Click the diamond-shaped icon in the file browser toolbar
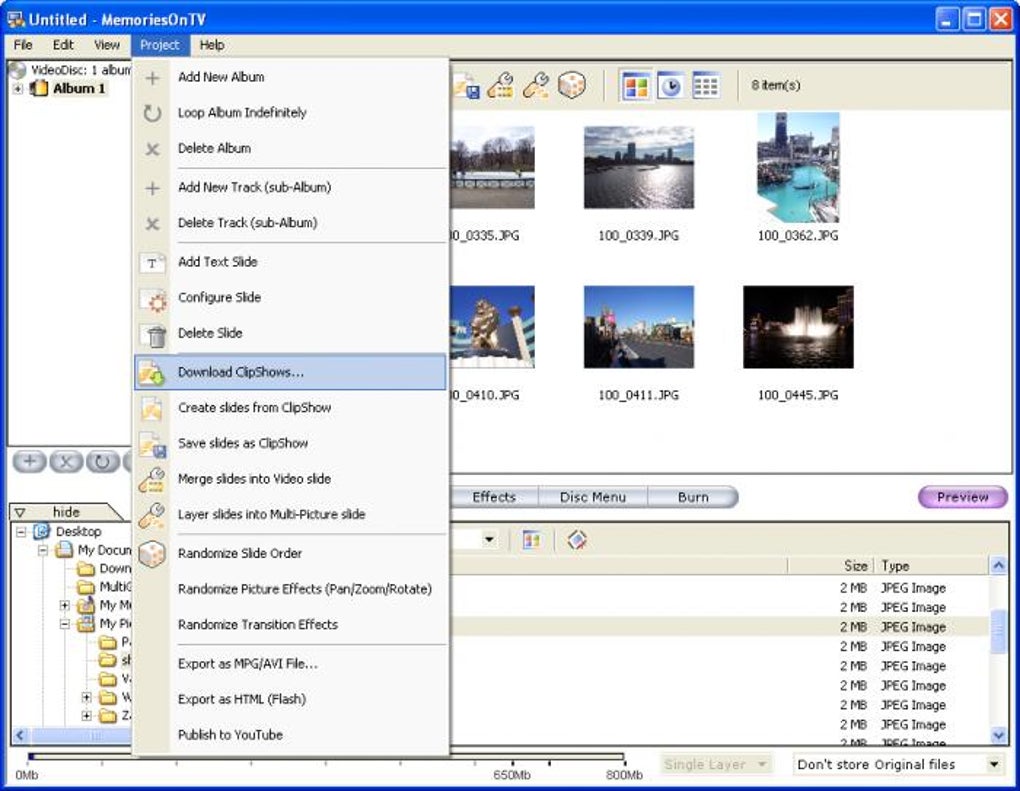 (576, 540)
